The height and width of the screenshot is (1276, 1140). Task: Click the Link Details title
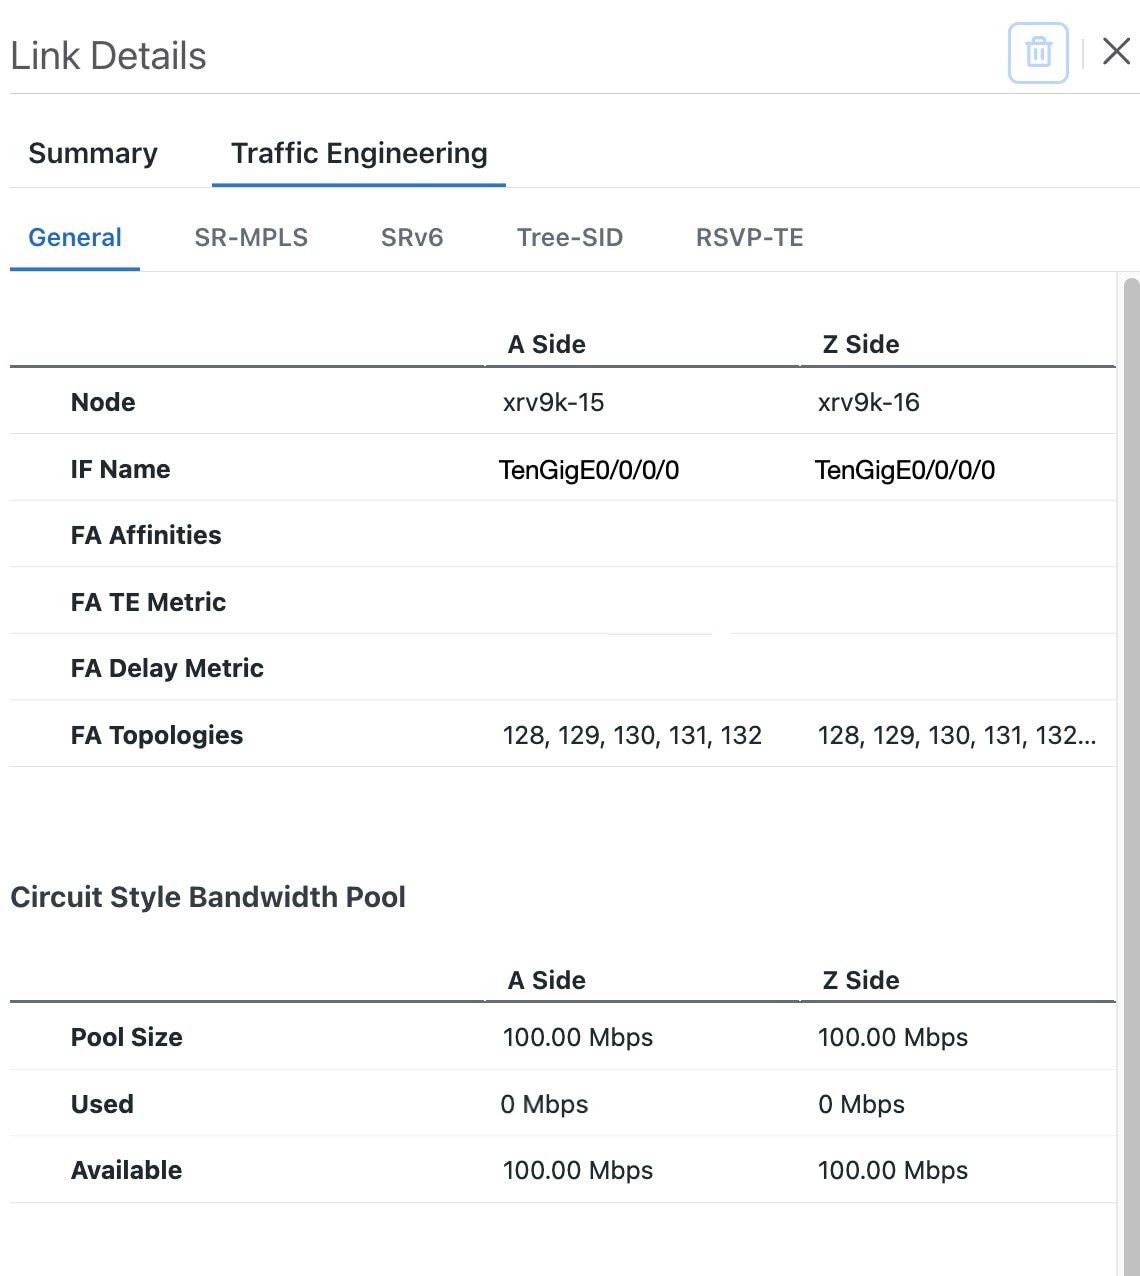click(108, 56)
